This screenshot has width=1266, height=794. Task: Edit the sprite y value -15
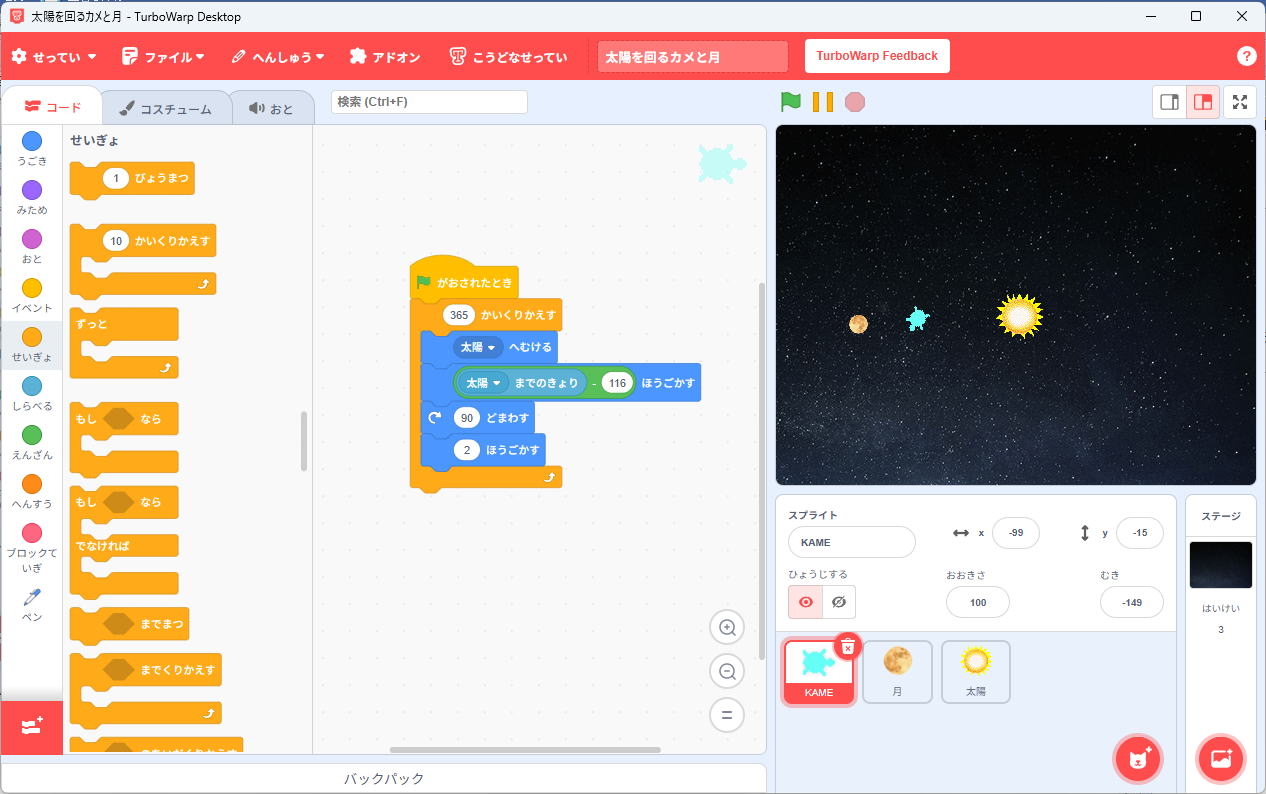[x=1140, y=533]
